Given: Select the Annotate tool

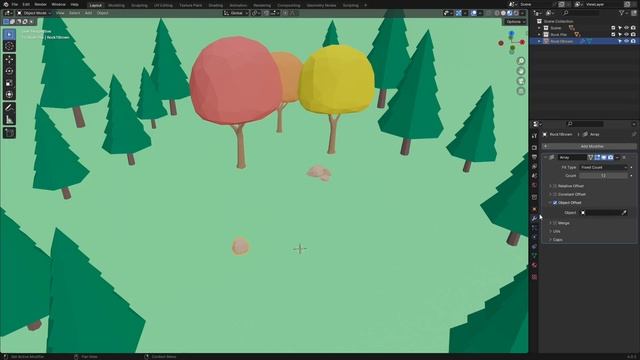Looking at the screenshot, I should [9, 108].
